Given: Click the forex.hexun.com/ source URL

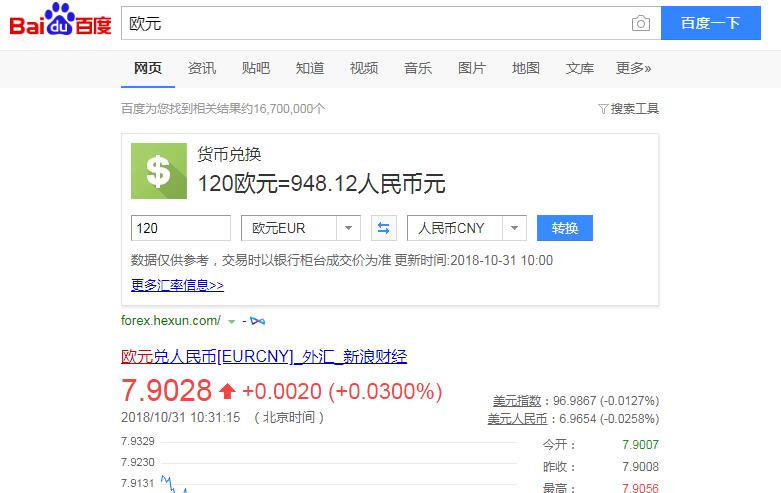Looking at the screenshot, I should (171, 321).
